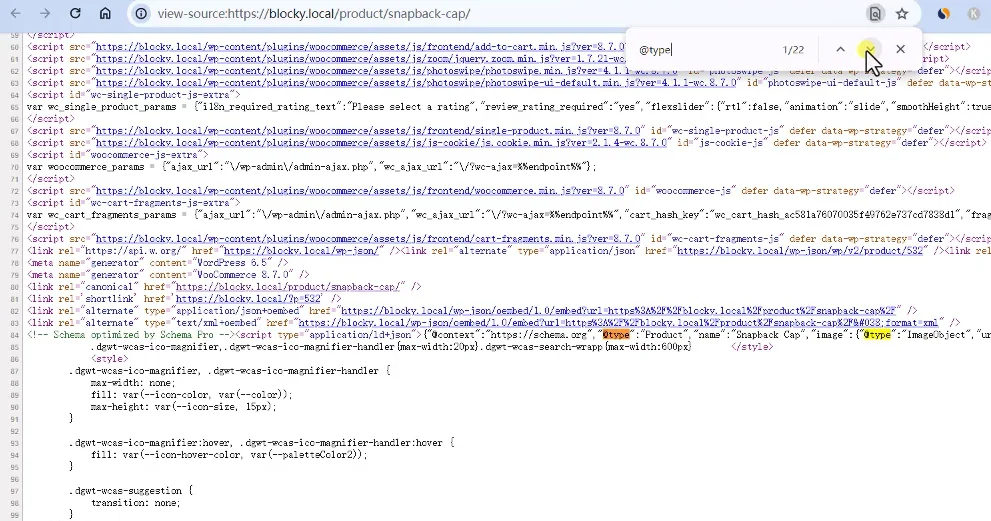Open the profile avatar K menu
Image resolution: width=991 pixels, height=521 pixels.
974,13
